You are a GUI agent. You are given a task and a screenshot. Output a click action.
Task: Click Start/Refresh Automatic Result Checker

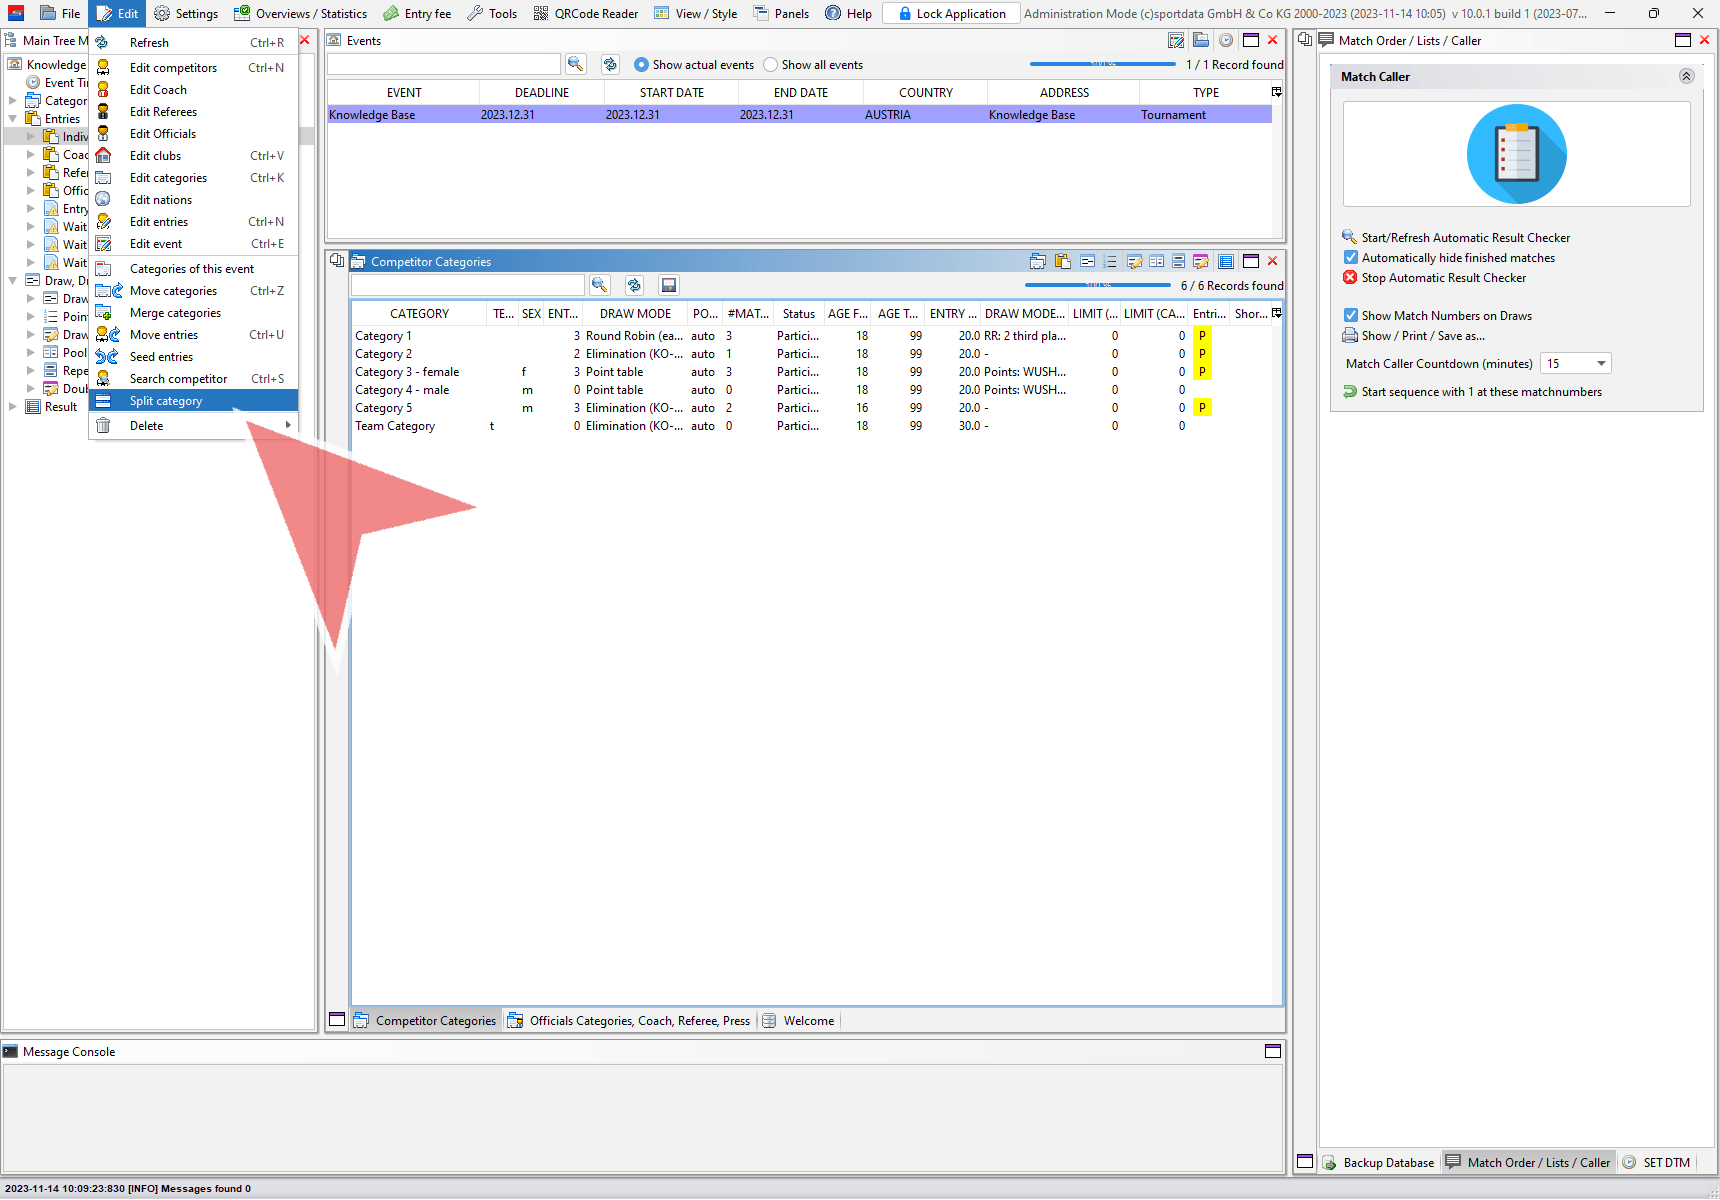pyautogui.click(x=1465, y=238)
